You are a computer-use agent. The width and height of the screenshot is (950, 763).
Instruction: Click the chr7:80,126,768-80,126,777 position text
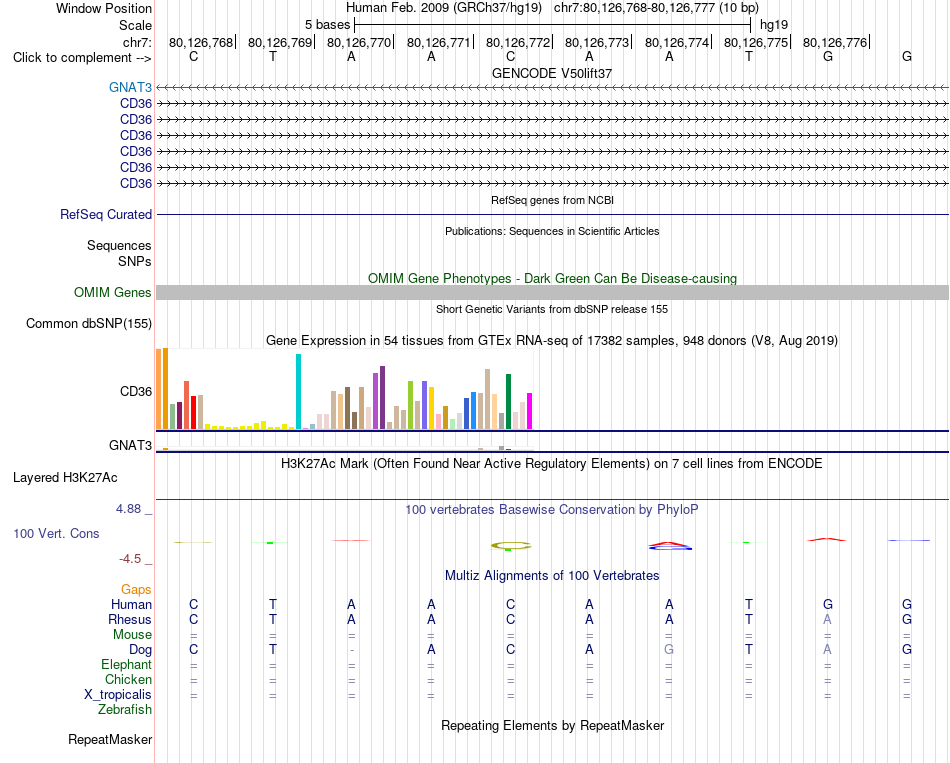click(656, 8)
